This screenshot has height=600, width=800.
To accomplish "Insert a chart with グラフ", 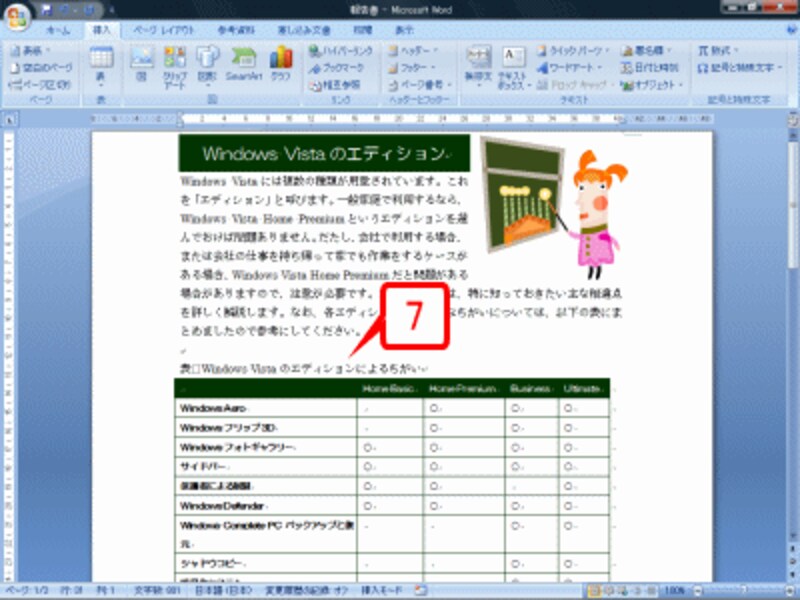I will [x=281, y=64].
